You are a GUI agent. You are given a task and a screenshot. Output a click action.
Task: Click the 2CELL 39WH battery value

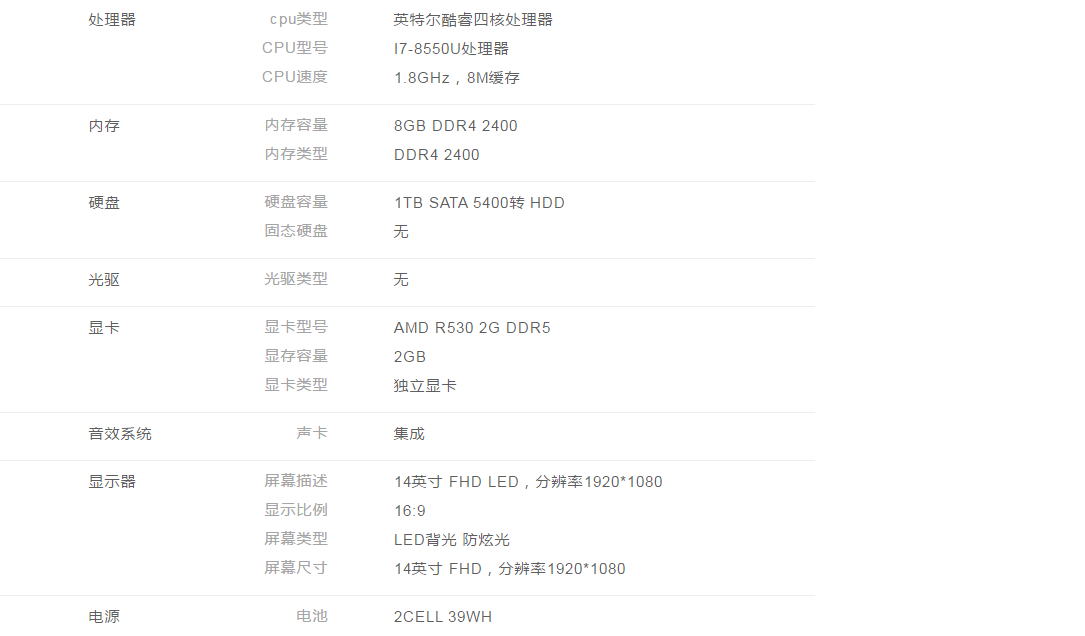click(443, 617)
